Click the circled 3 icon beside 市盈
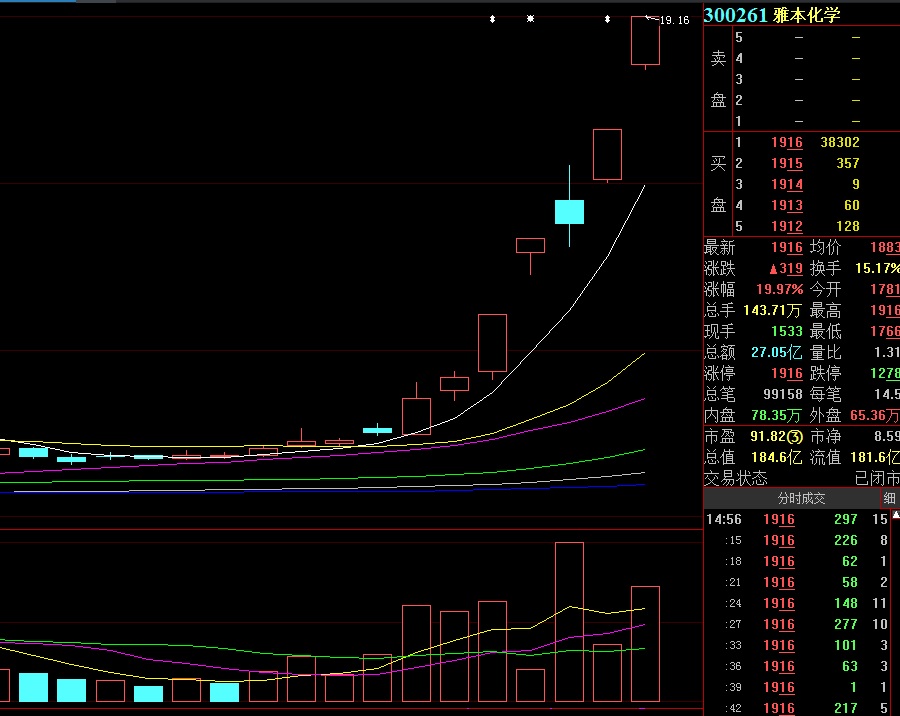Viewport: 900px width, 716px height. pyautogui.click(x=795, y=436)
